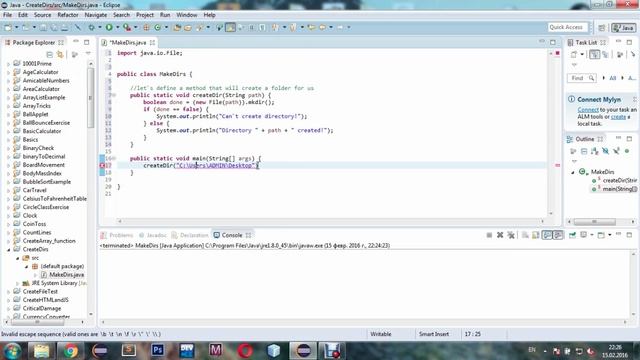
Task: Open the Open Console dropdown arrow
Action: point(609,235)
